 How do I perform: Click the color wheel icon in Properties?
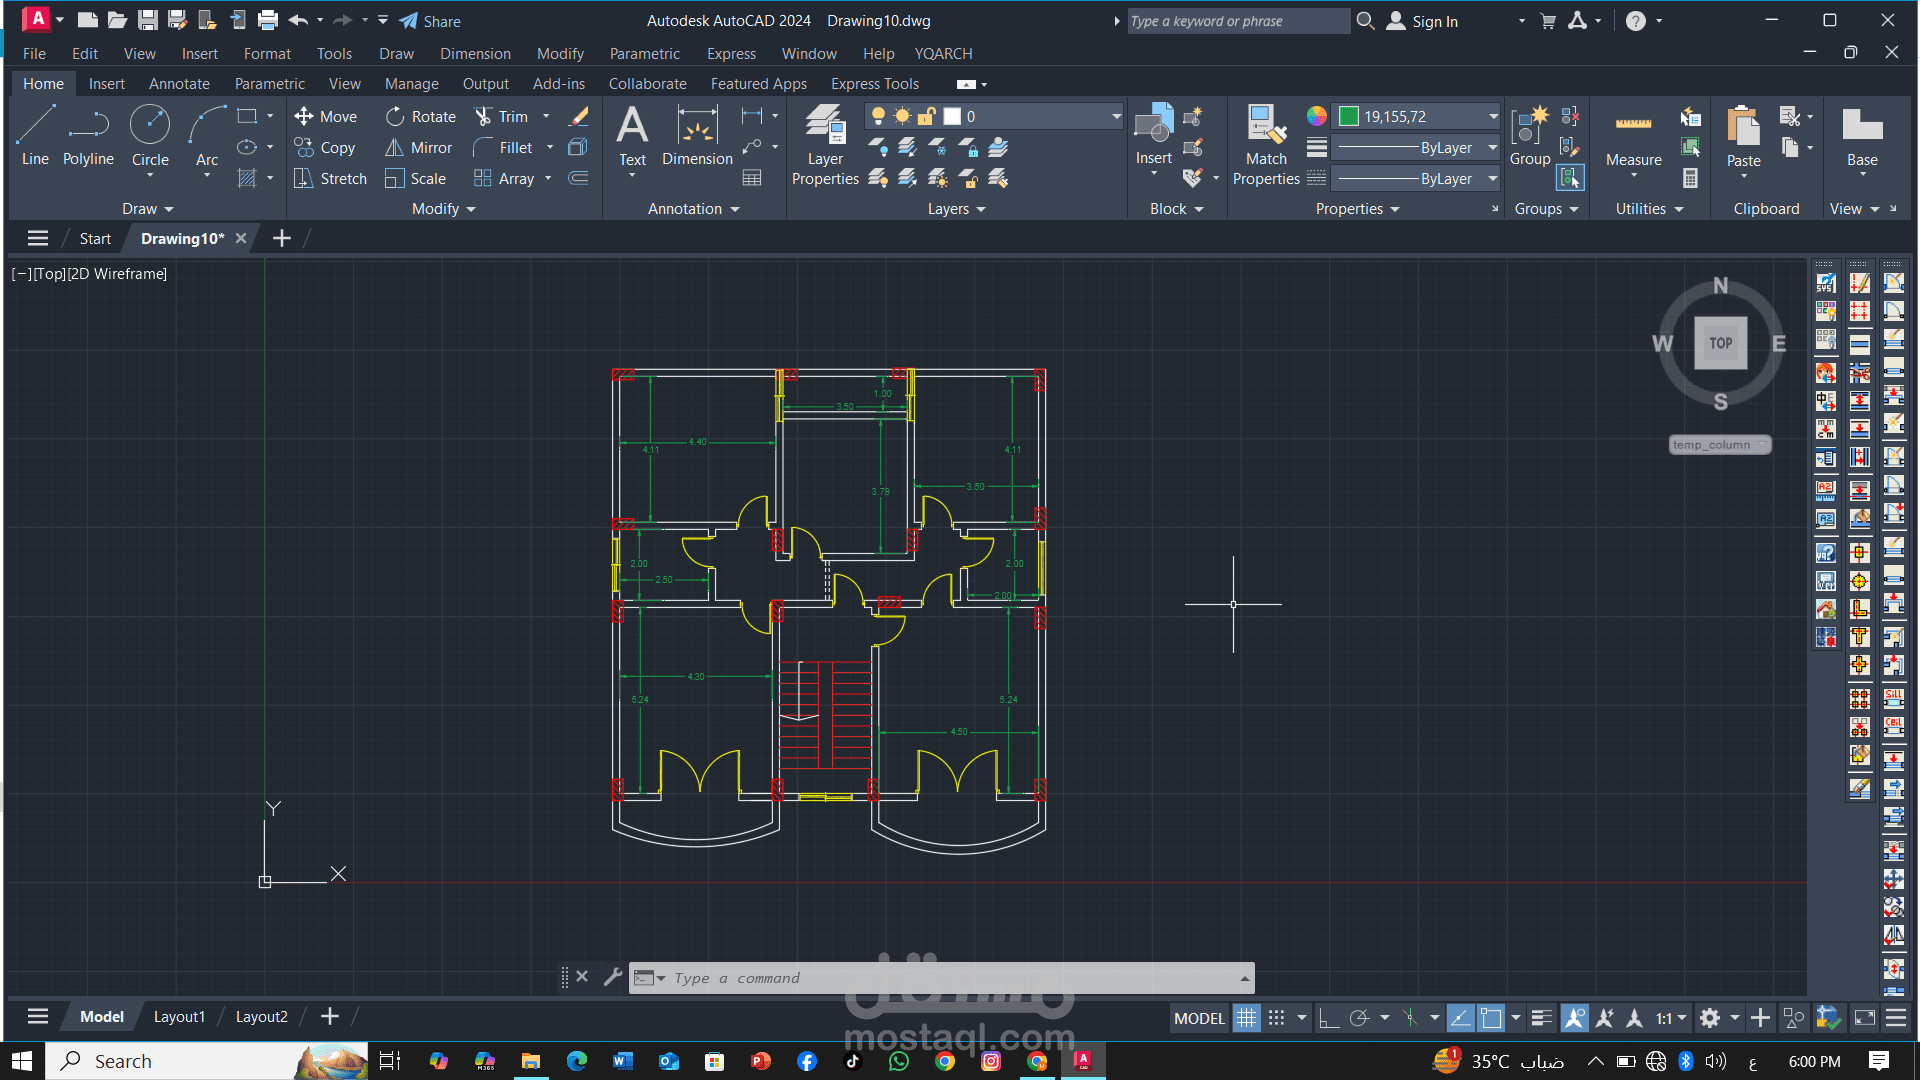point(1316,117)
